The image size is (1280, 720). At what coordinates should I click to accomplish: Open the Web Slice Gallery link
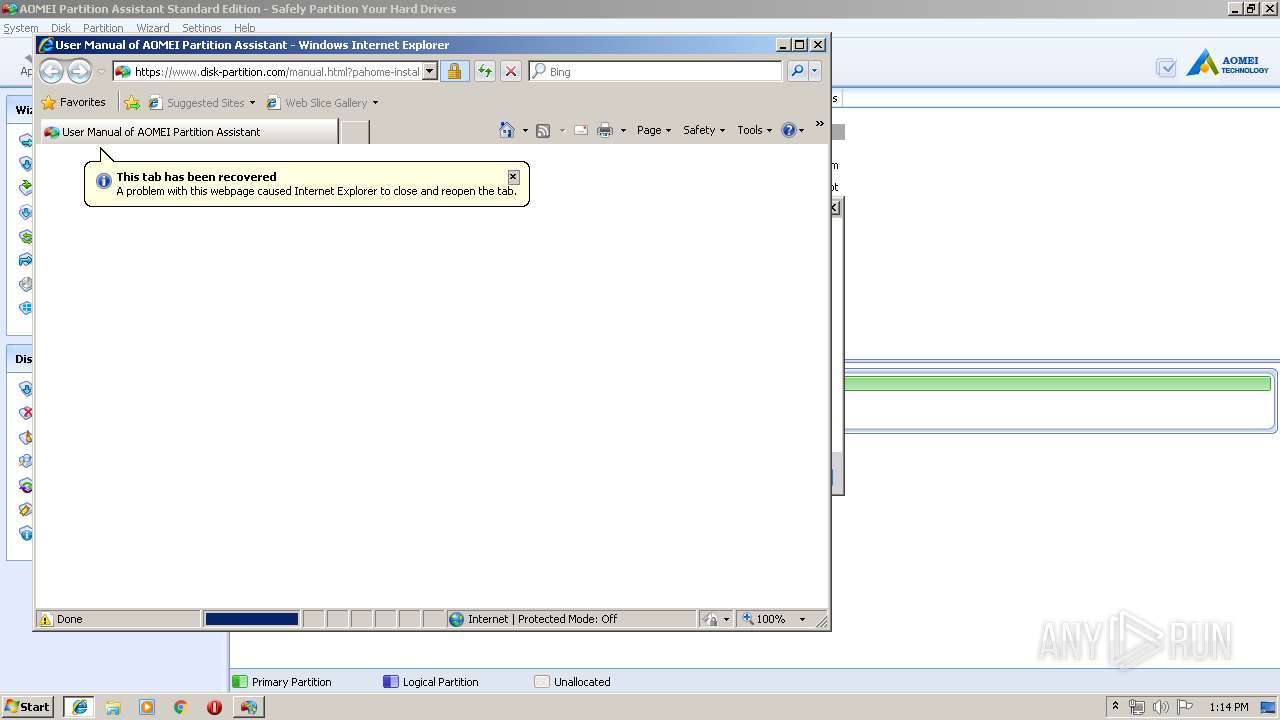click(x=316, y=102)
